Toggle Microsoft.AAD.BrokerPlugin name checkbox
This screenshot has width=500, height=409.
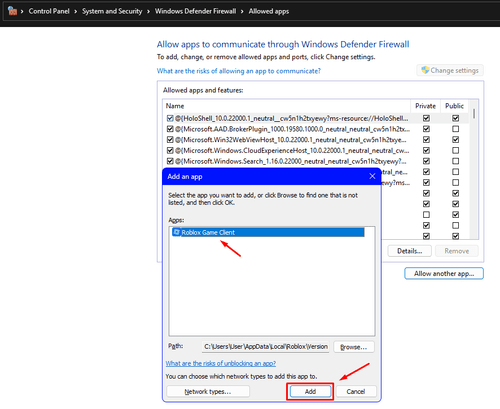(170, 129)
